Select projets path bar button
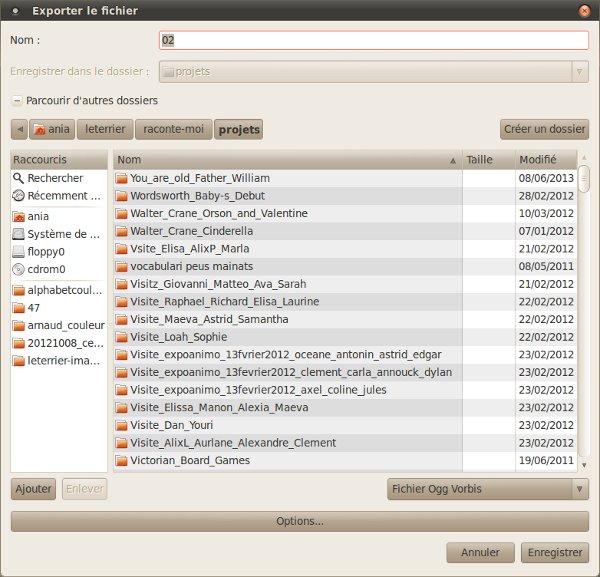 click(x=238, y=129)
